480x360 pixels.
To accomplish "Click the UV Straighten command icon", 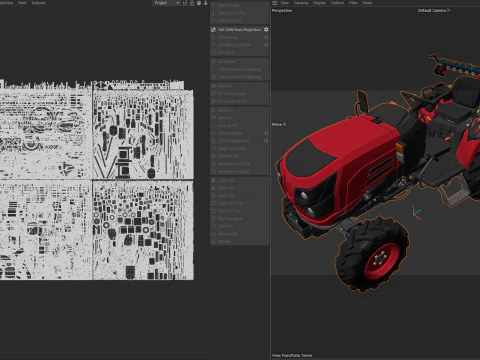I will [213, 133].
